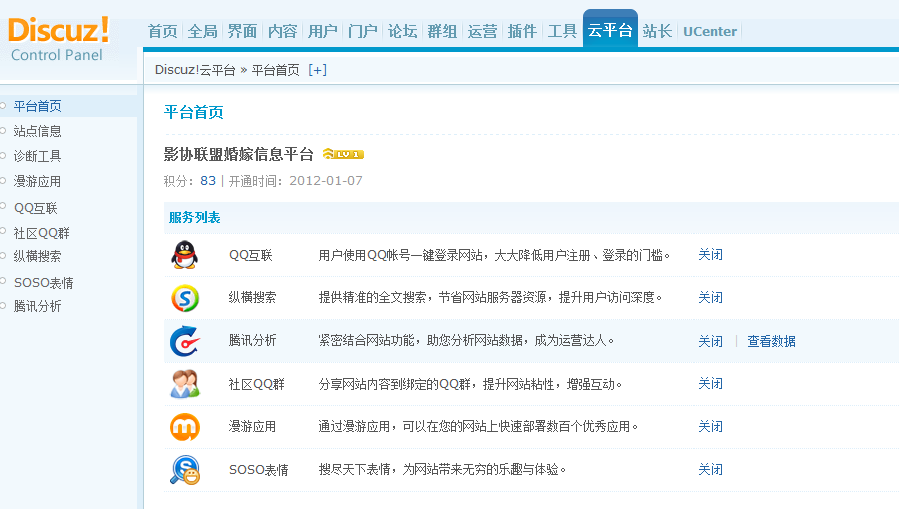The width and height of the screenshot is (899, 509).
Task: Open the 运营 top menu
Action: [482, 31]
